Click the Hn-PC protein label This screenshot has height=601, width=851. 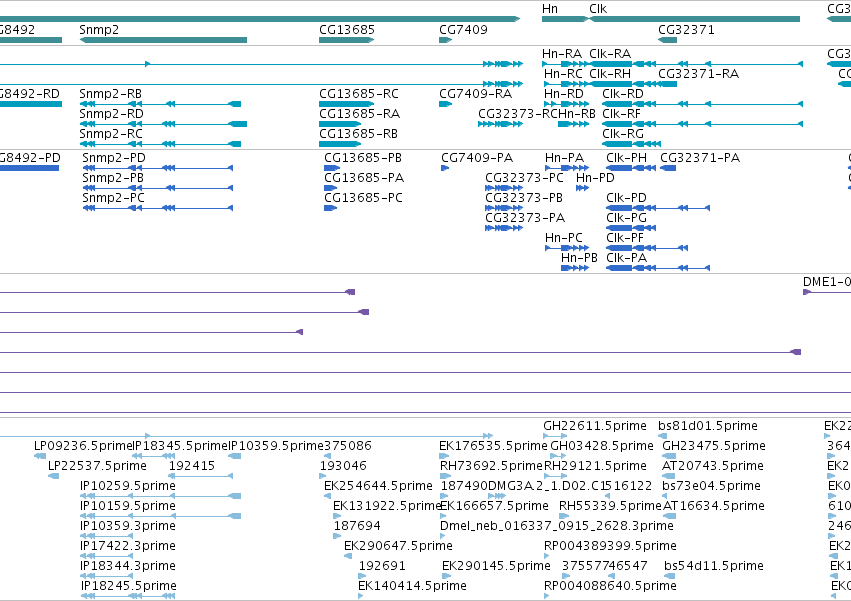[x=564, y=238]
